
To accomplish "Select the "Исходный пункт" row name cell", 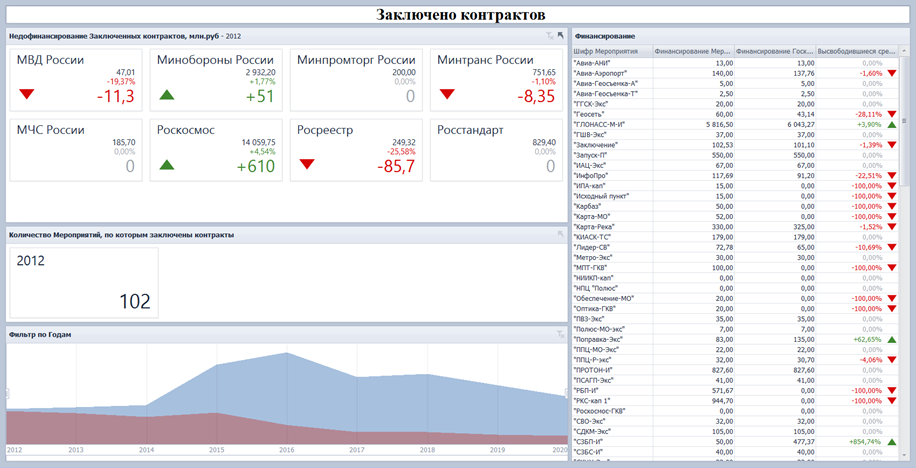I will 612,196.
